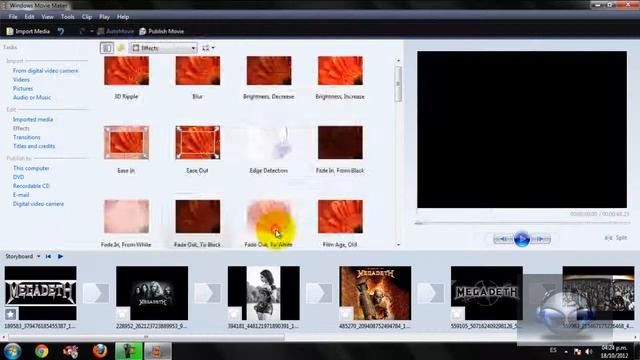Click transition box after first storyboard clip

tap(96, 293)
